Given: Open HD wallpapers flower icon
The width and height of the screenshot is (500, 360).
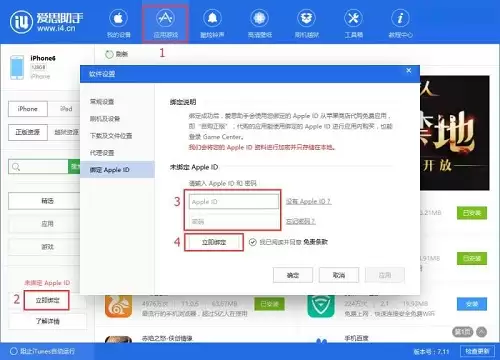Looking at the screenshot, I should click(259, 18).
